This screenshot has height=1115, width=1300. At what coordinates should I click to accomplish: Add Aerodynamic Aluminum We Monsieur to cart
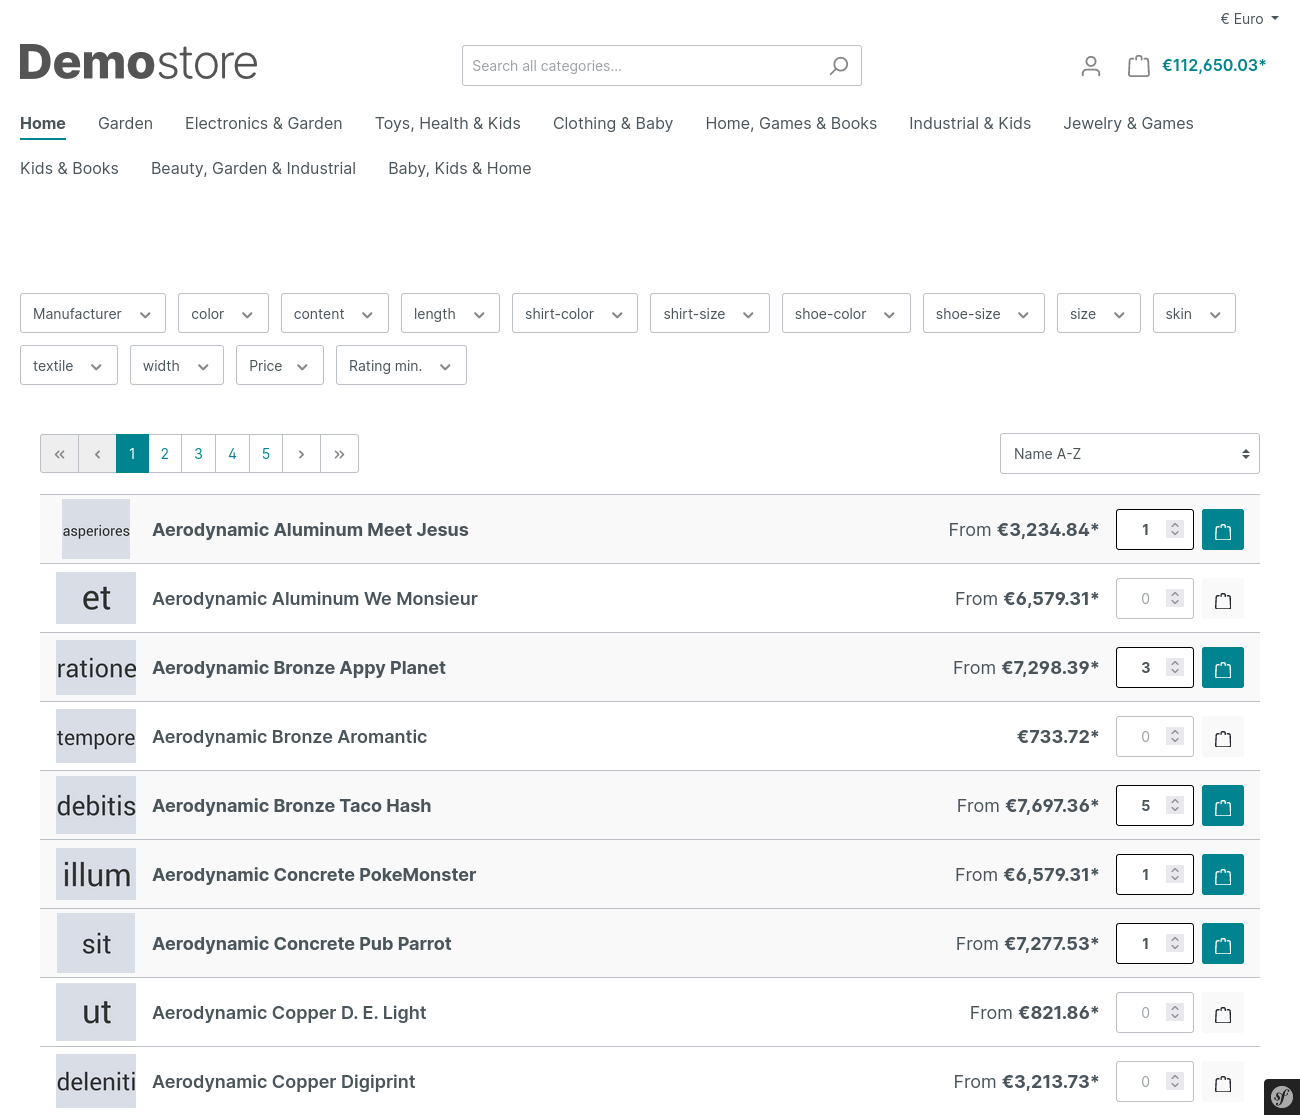1223,599
